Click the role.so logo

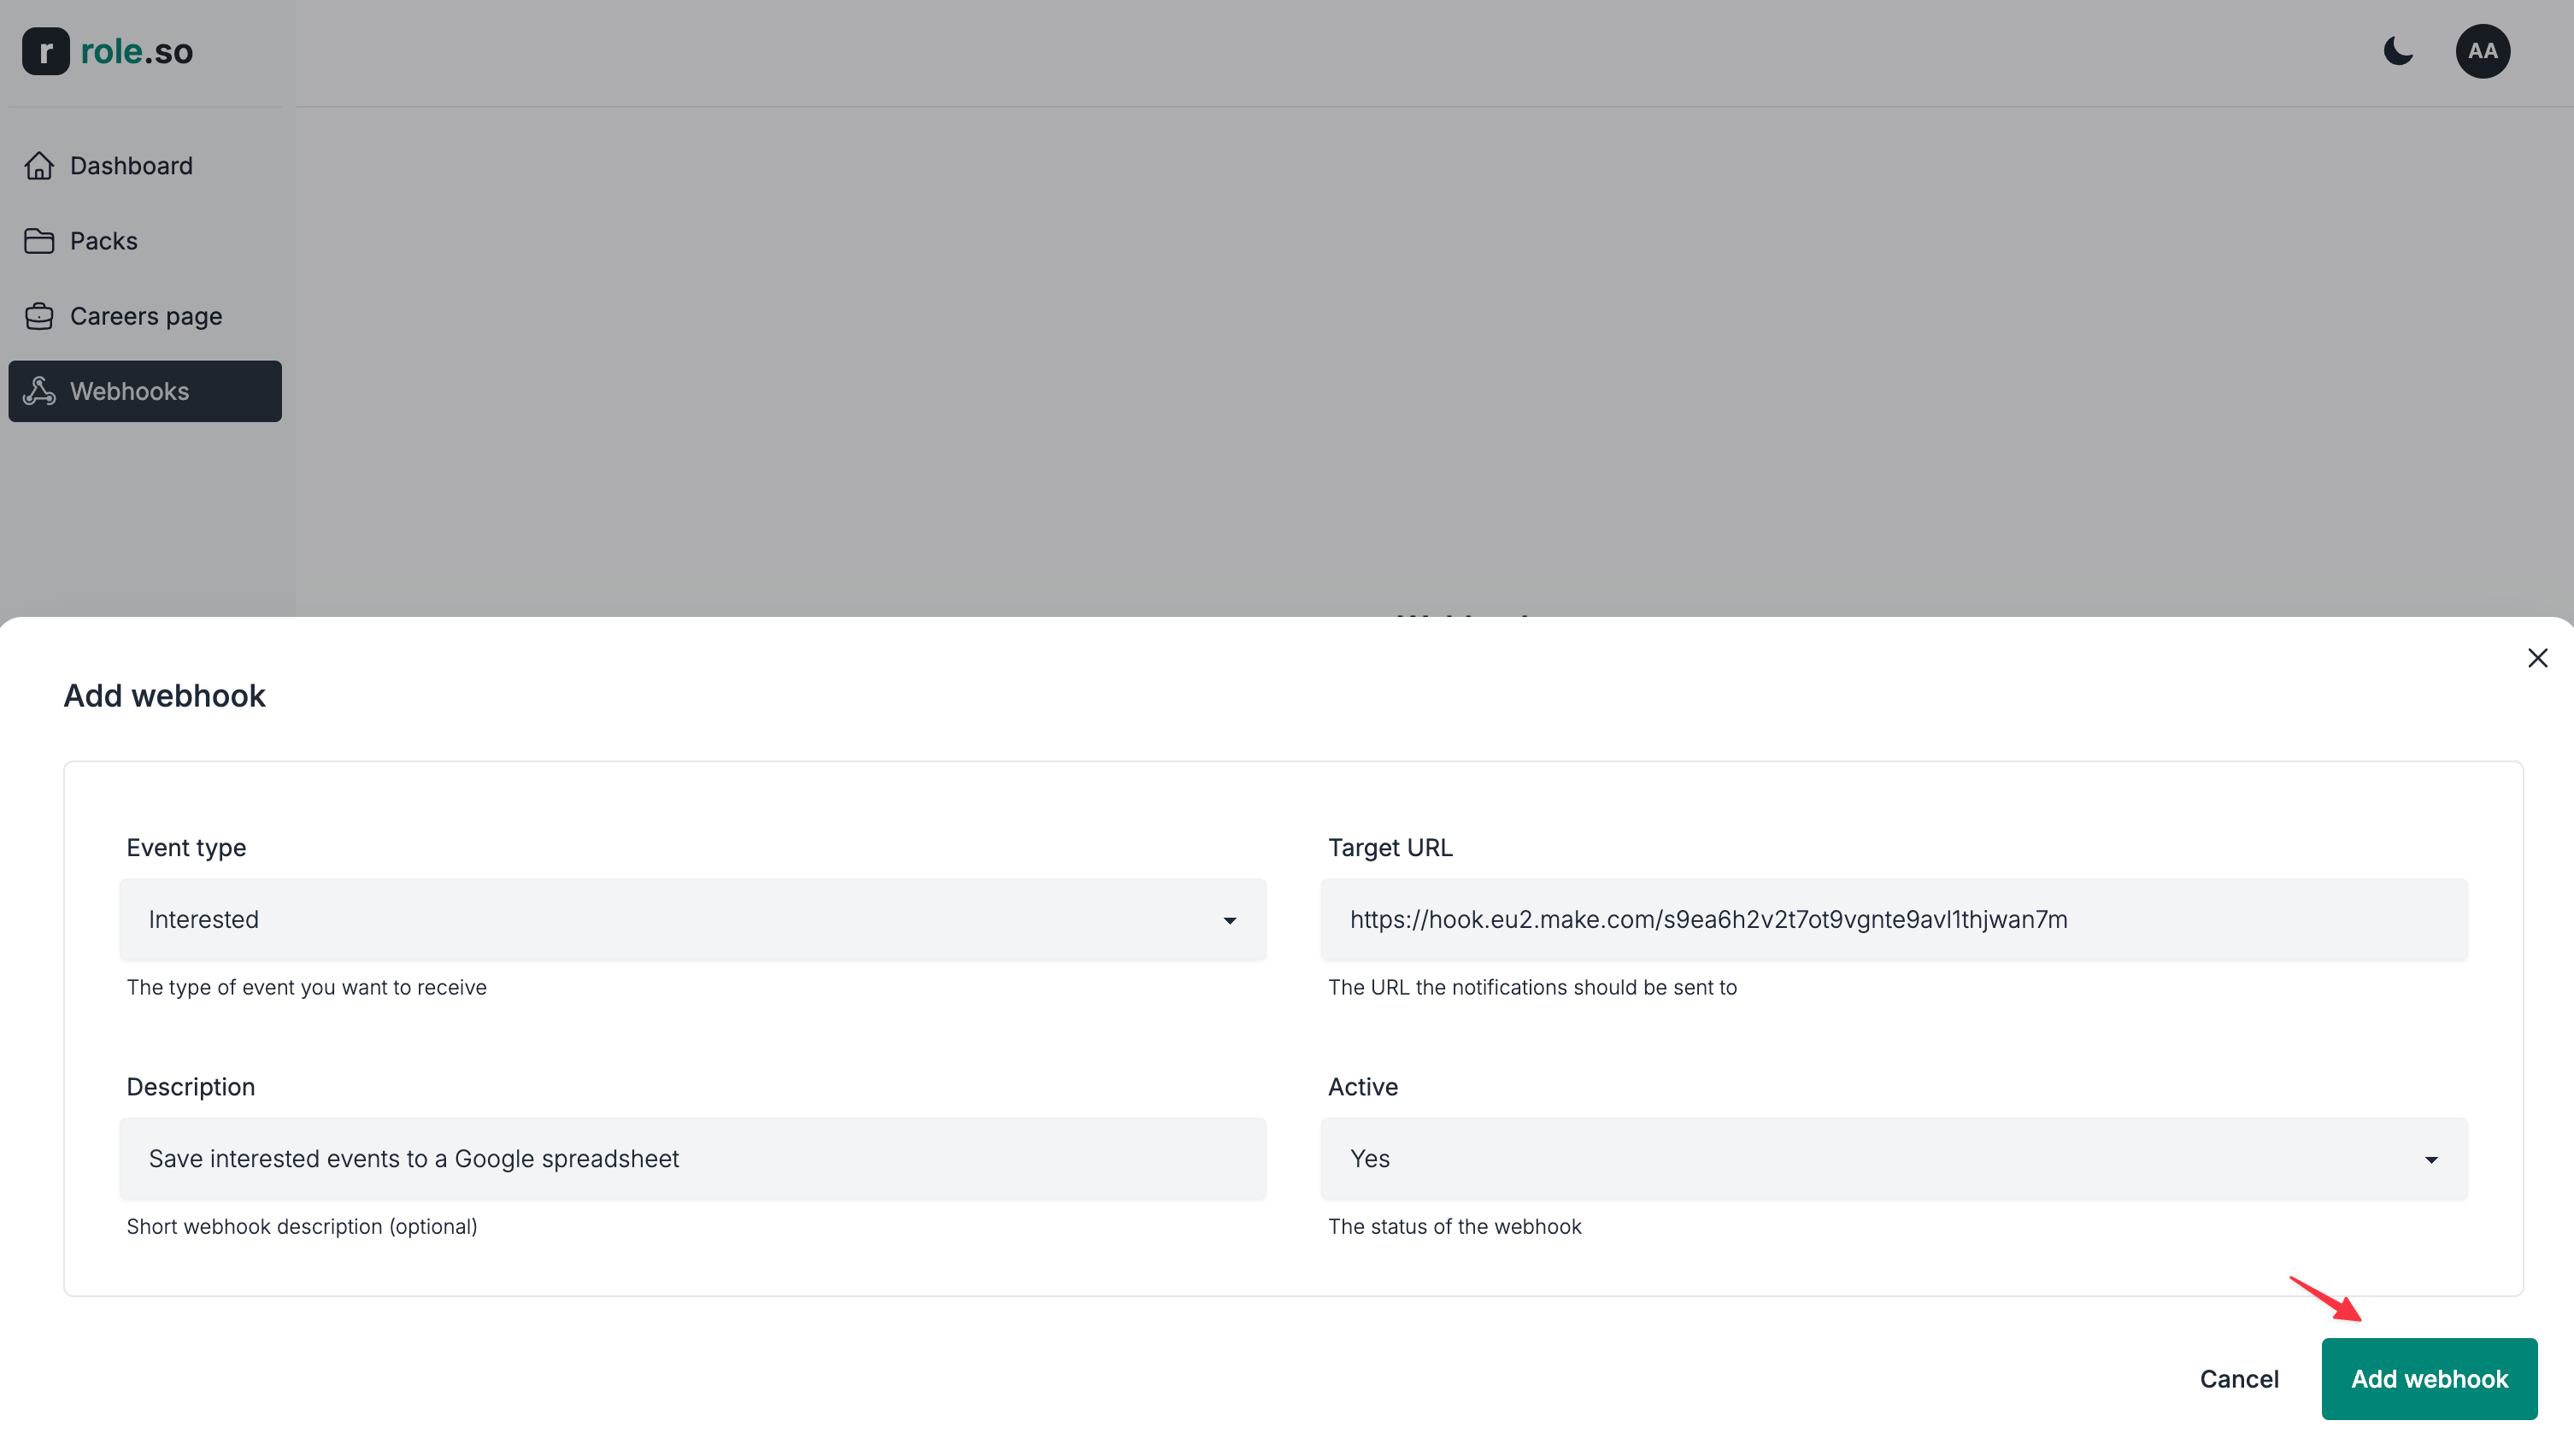tap(137, 51)
